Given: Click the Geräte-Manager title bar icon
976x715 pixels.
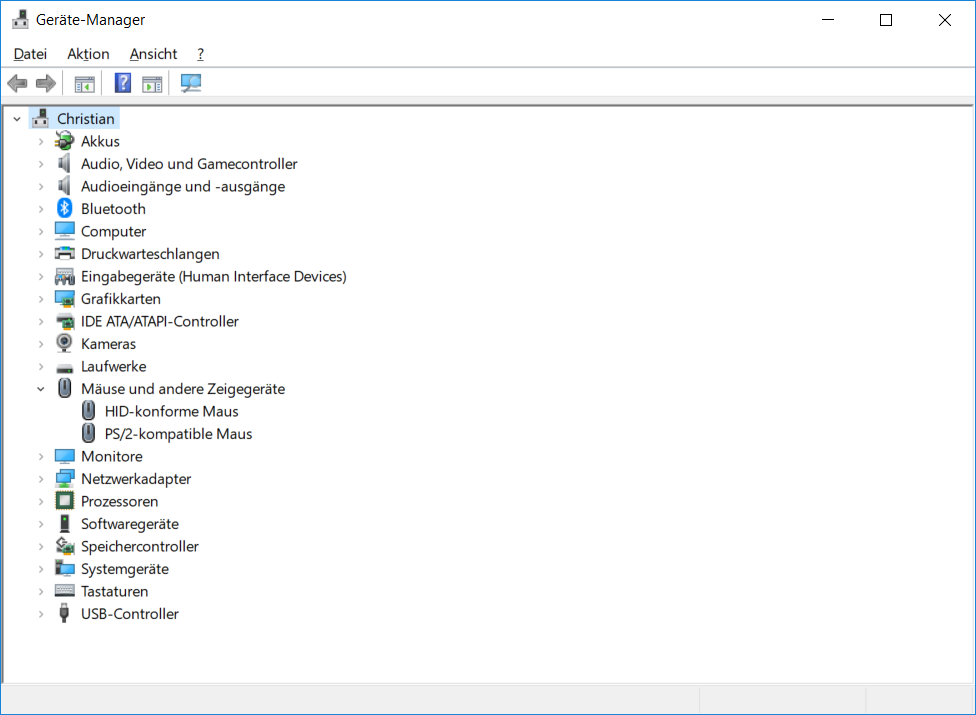Looking at the screenshot, I should point(21,19).
